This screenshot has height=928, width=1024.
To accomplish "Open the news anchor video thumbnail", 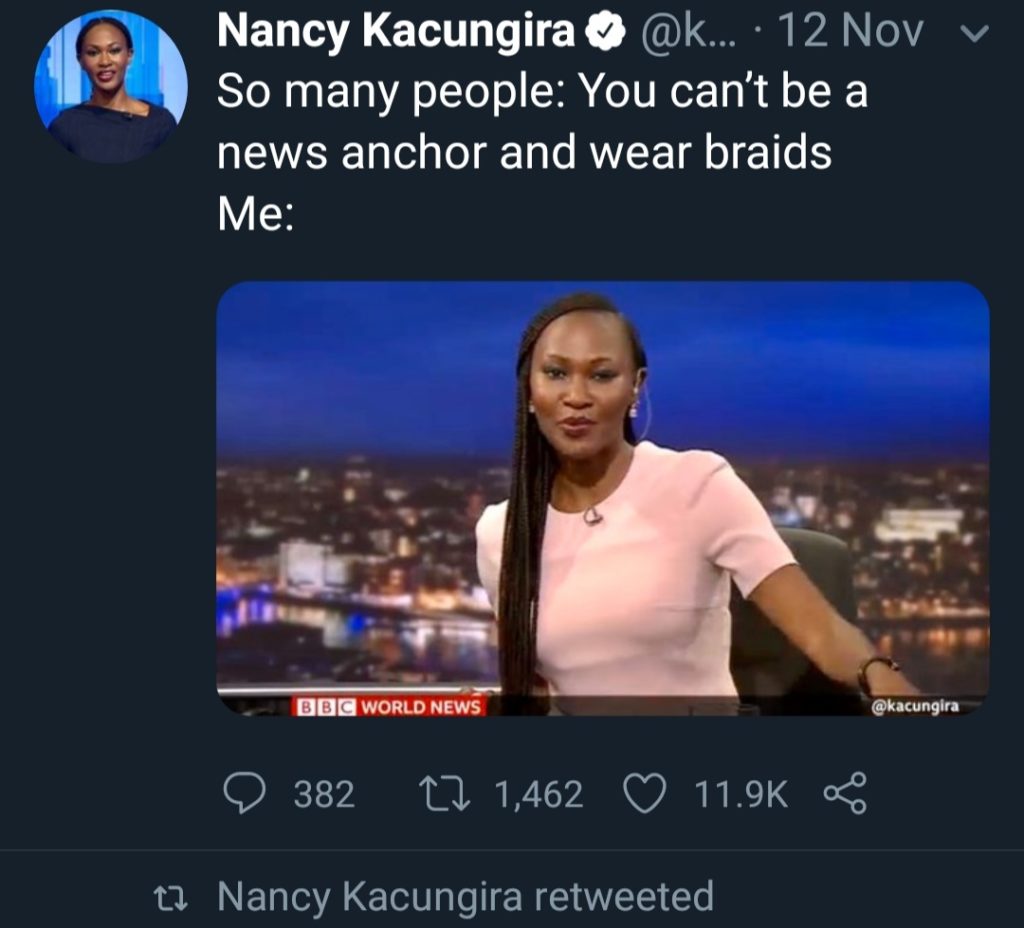I will 603,498.
